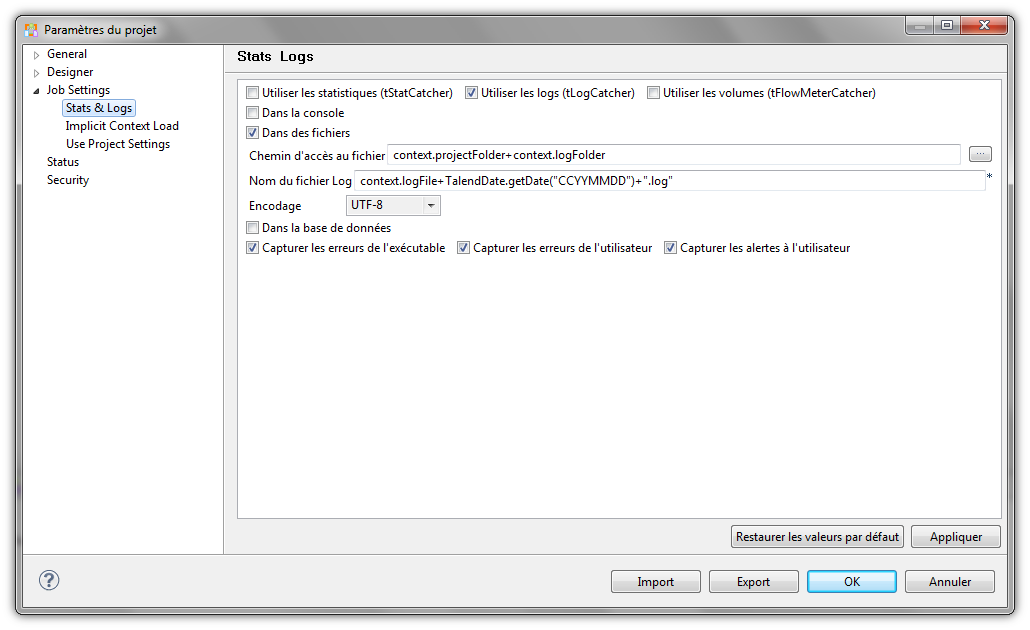Viewport: 1030px width, 630px height.
Task: Check the Dans la console option
Action: (253, 113)
